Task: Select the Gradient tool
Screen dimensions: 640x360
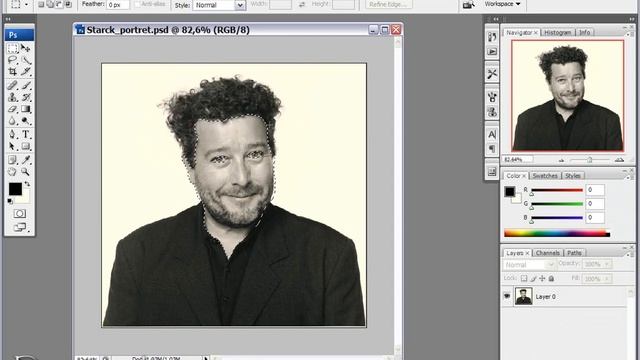Action: pyautogui.click(x=26, y=109)
